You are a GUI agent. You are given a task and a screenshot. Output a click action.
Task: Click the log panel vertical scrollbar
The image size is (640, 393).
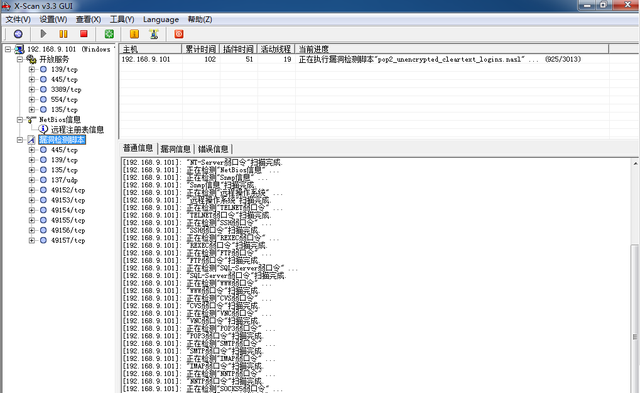tap(635, 275)
